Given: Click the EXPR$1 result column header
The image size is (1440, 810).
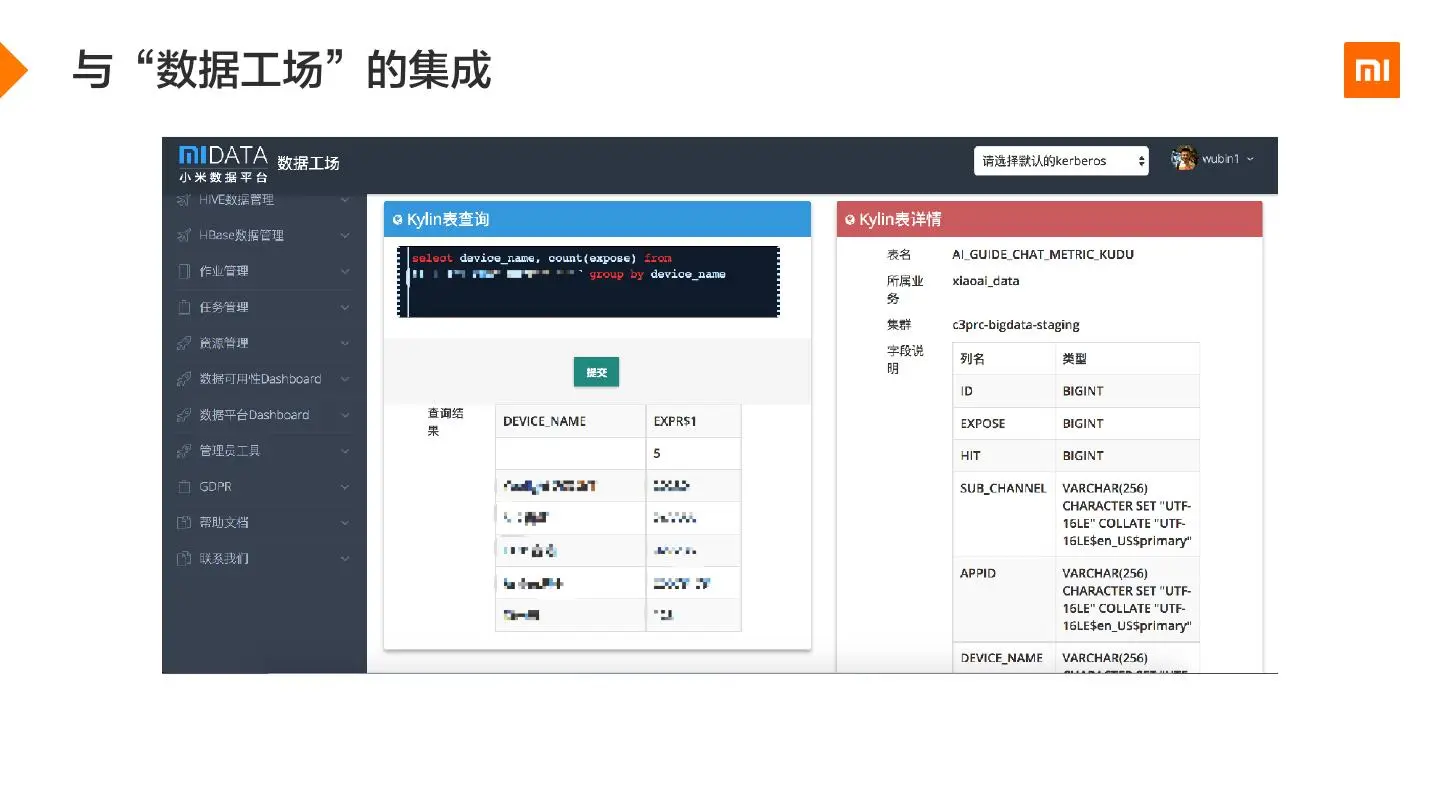Looking at the screenshot, I should (675, 421).
